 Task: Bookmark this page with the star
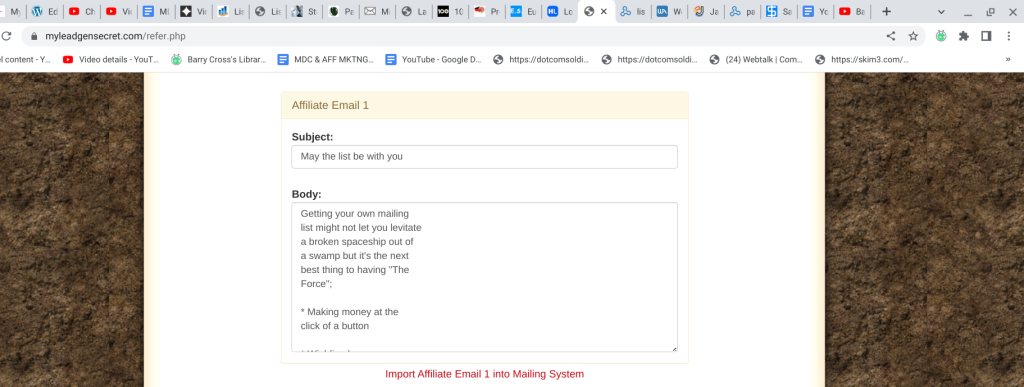pyautogui.click(x=913, y=36)
